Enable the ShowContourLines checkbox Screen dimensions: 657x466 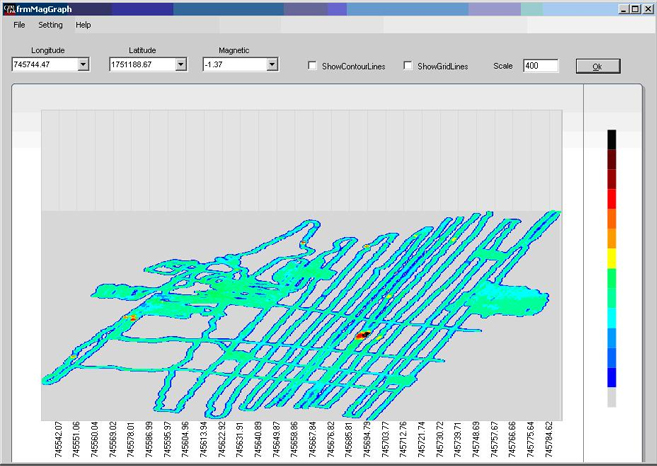tap(313, 66)
